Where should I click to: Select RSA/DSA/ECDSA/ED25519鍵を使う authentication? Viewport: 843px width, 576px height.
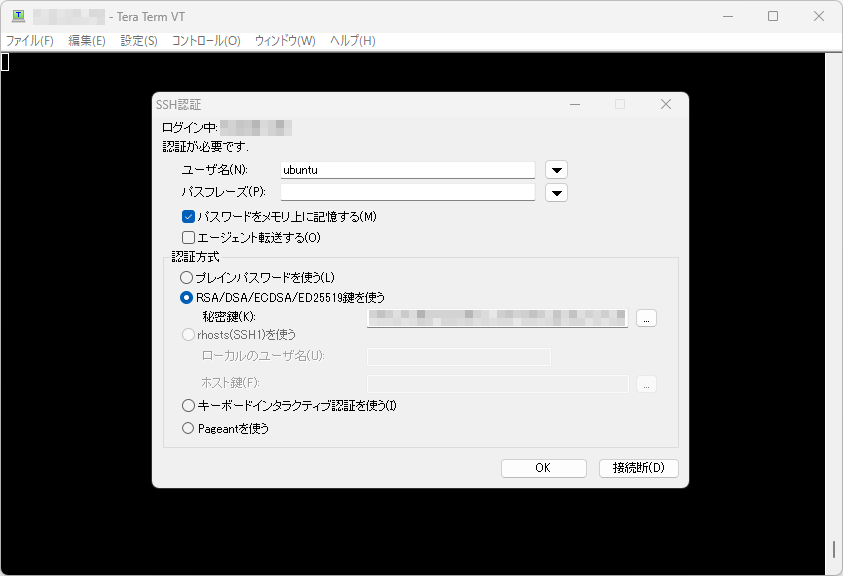(x=187, y=297)
